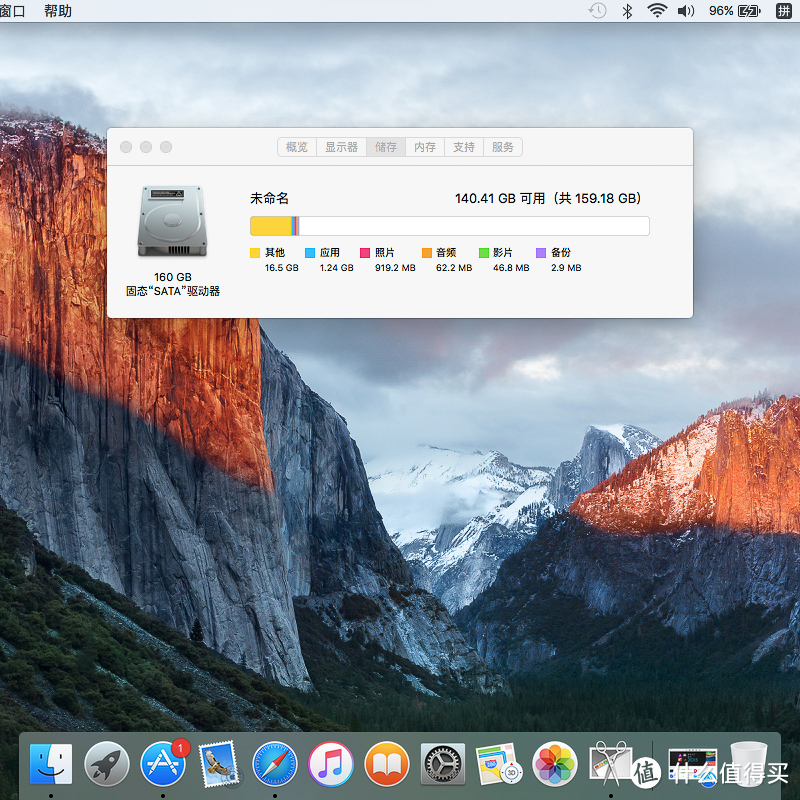Open Launchpad from the Dock
This screenshot has height=800, width=800.
click(x=107, y=763)
